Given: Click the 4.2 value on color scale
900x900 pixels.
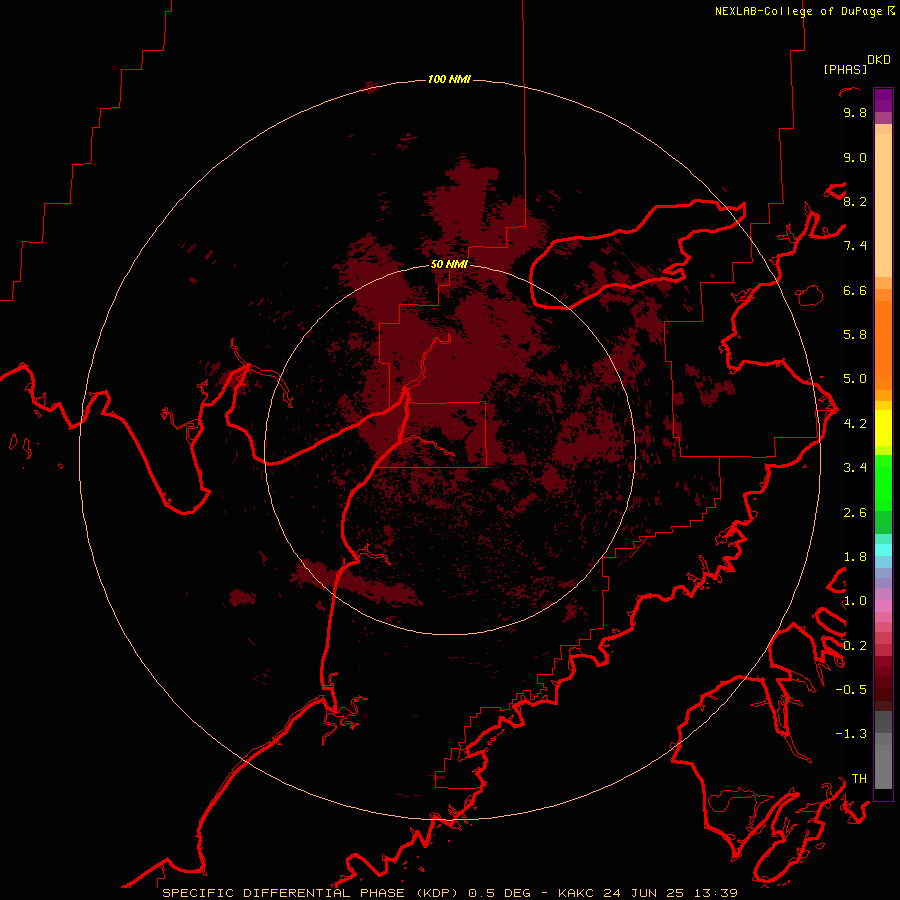Looking at the screenshot, I should pyautogui.click(x=855, y=424).
